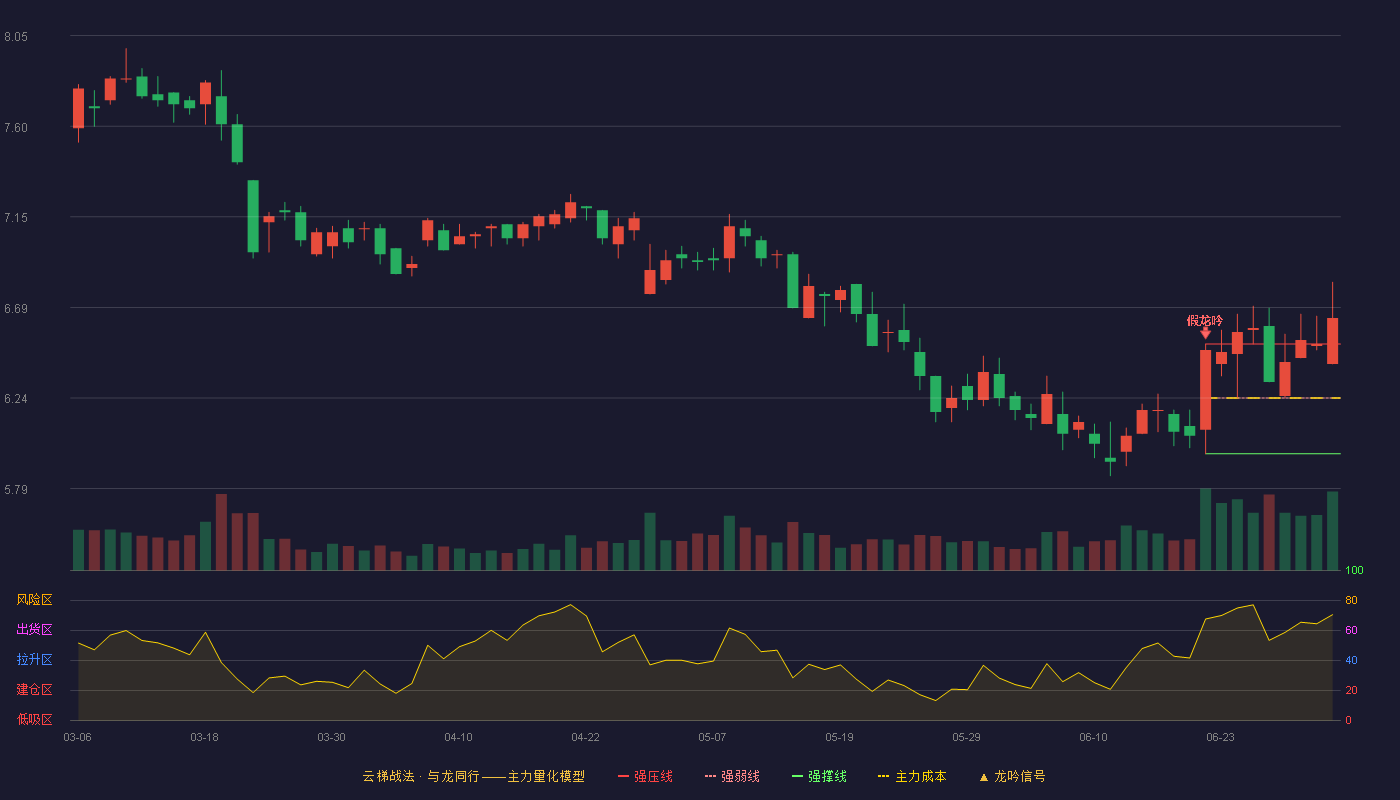Screen dimensions: 1400x800
Task: Click the large green candlestick after 03-18
Action: coord(253,216)
